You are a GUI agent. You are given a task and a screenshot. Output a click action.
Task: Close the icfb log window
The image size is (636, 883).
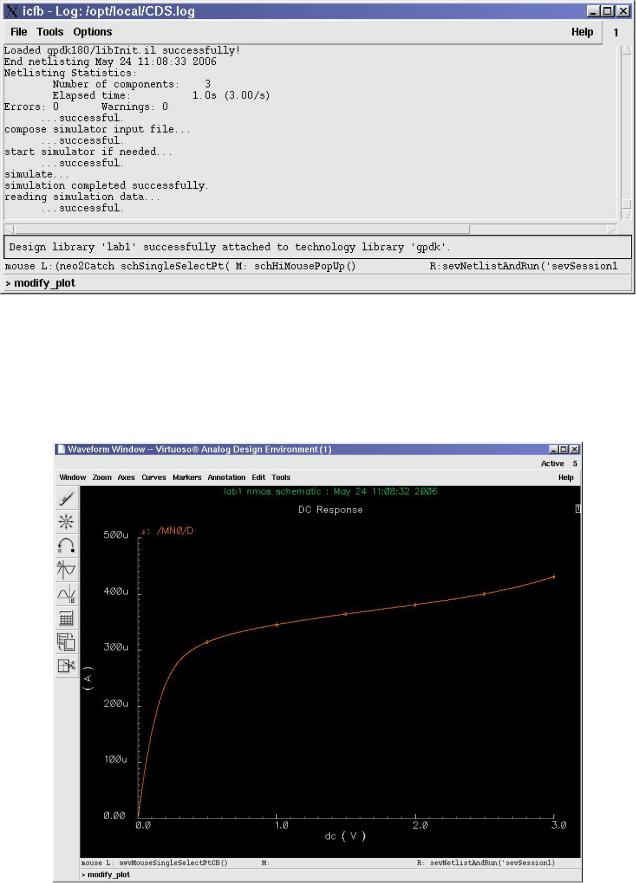point(622,11)
